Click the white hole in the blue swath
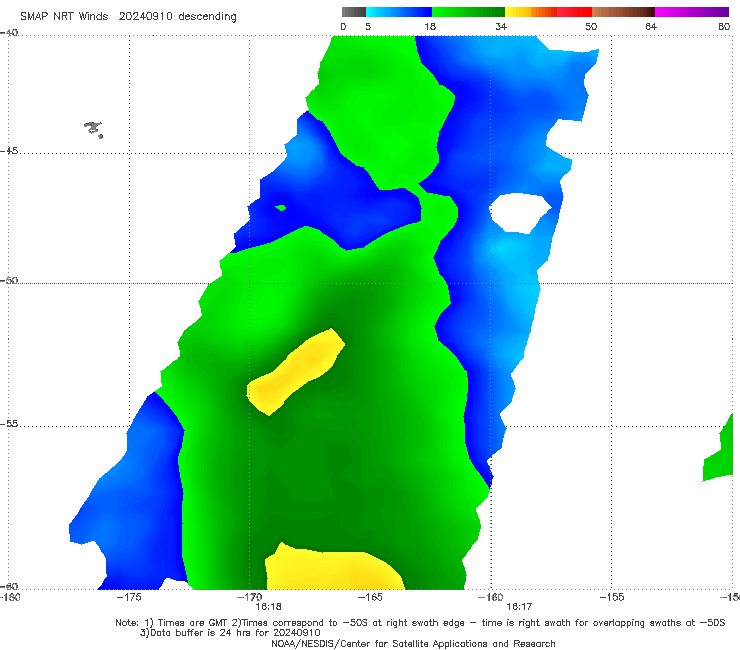The width and height of the screenshot is (740, 650). click(x=520, y=212)
